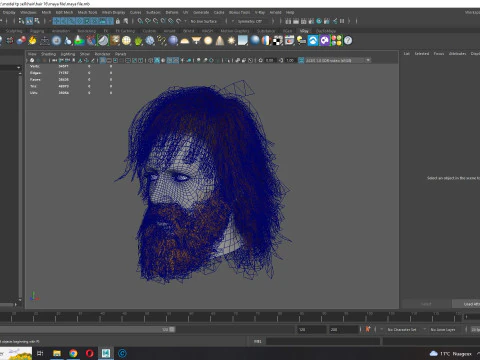
Task: Click the yellow grid sphere shelf icon
Action: pos(126,41)
